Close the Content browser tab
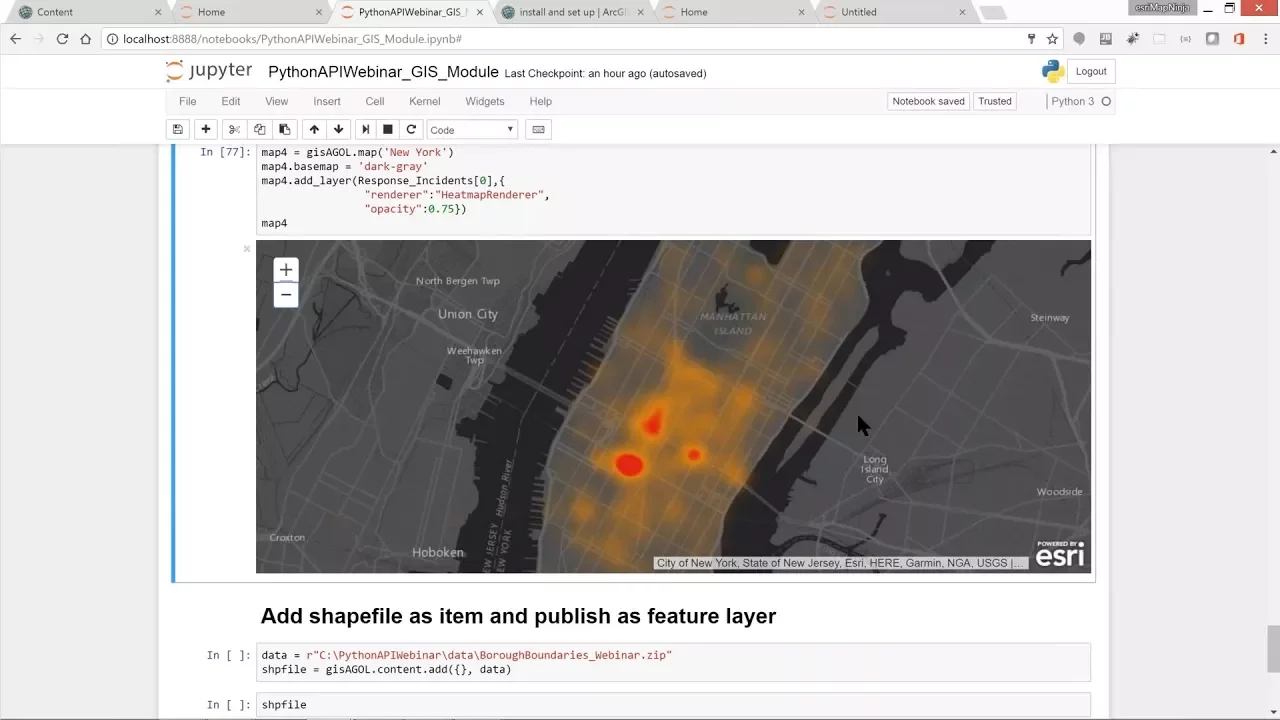This screenshot has height=720, width=1280. click(x=158, y=12)
